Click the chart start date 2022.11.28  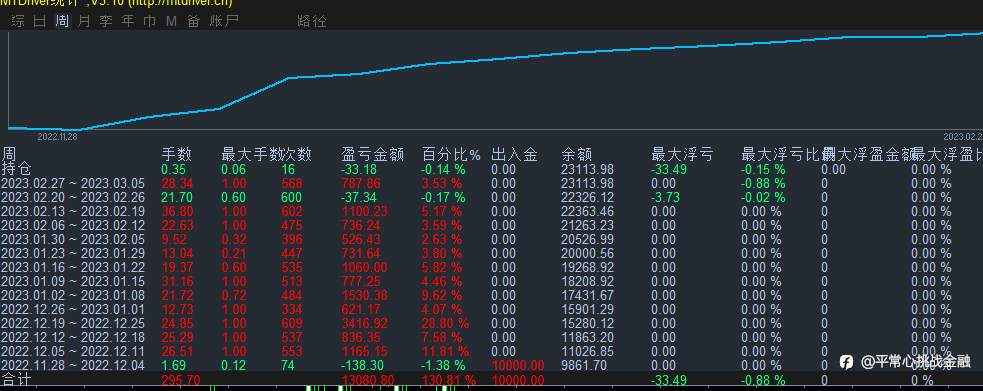pyautogui.click(x=57, y=137)
